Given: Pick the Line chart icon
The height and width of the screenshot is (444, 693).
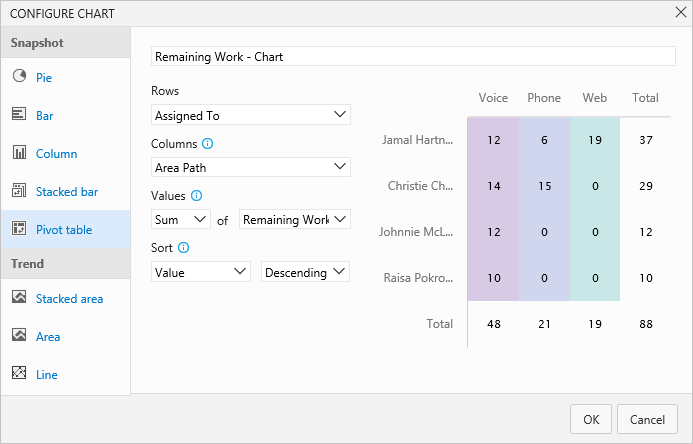Looking at the screenshot, I should point(19,374).
